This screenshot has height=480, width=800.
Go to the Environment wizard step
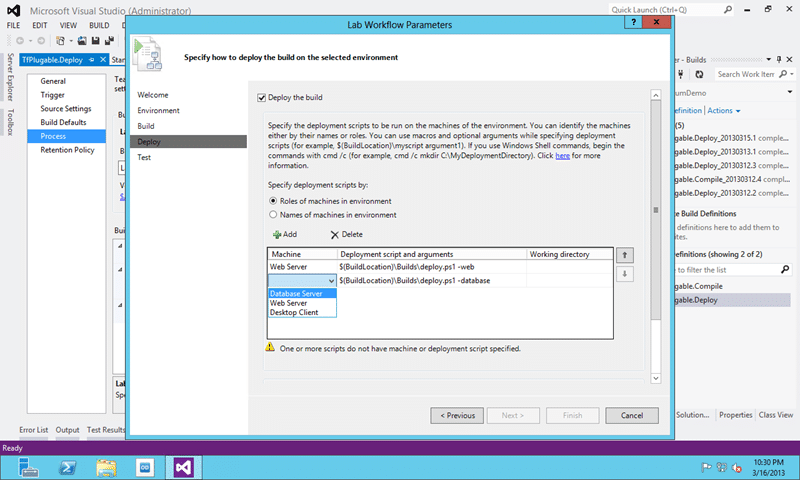click(x=158, y=110)
